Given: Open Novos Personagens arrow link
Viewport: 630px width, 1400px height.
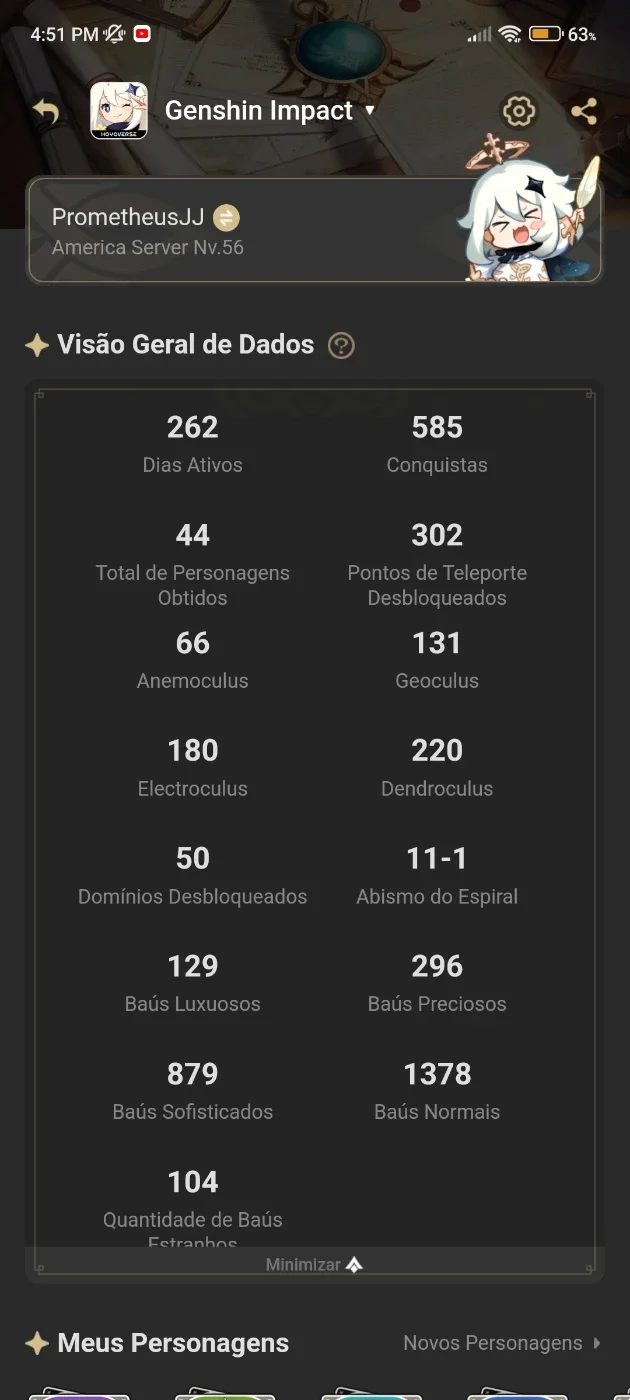Looking at the screenshot, I should pyautogui.click(x=503, y=1343).
